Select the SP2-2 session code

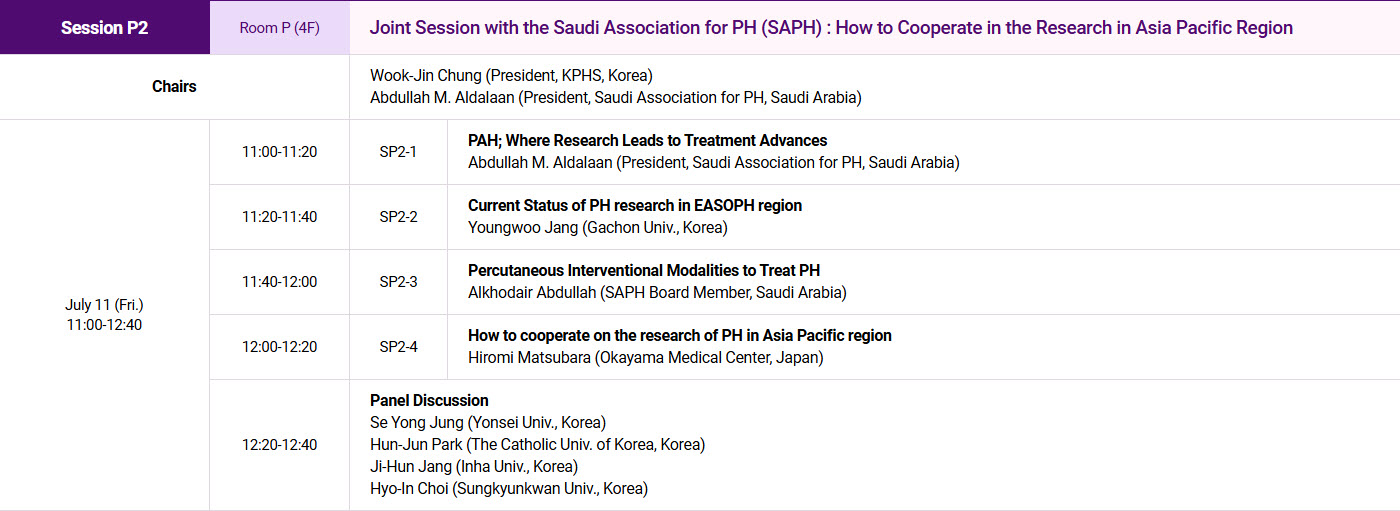(398, 217)
